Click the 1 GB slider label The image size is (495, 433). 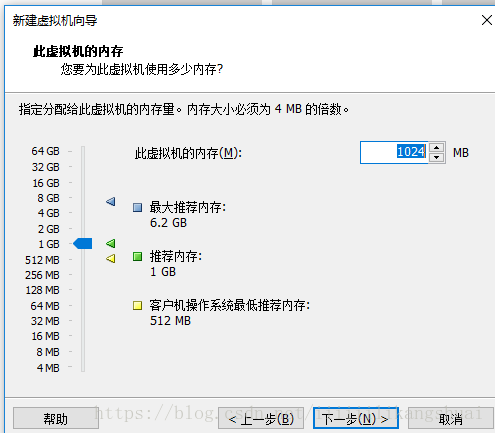click(49, 244)
